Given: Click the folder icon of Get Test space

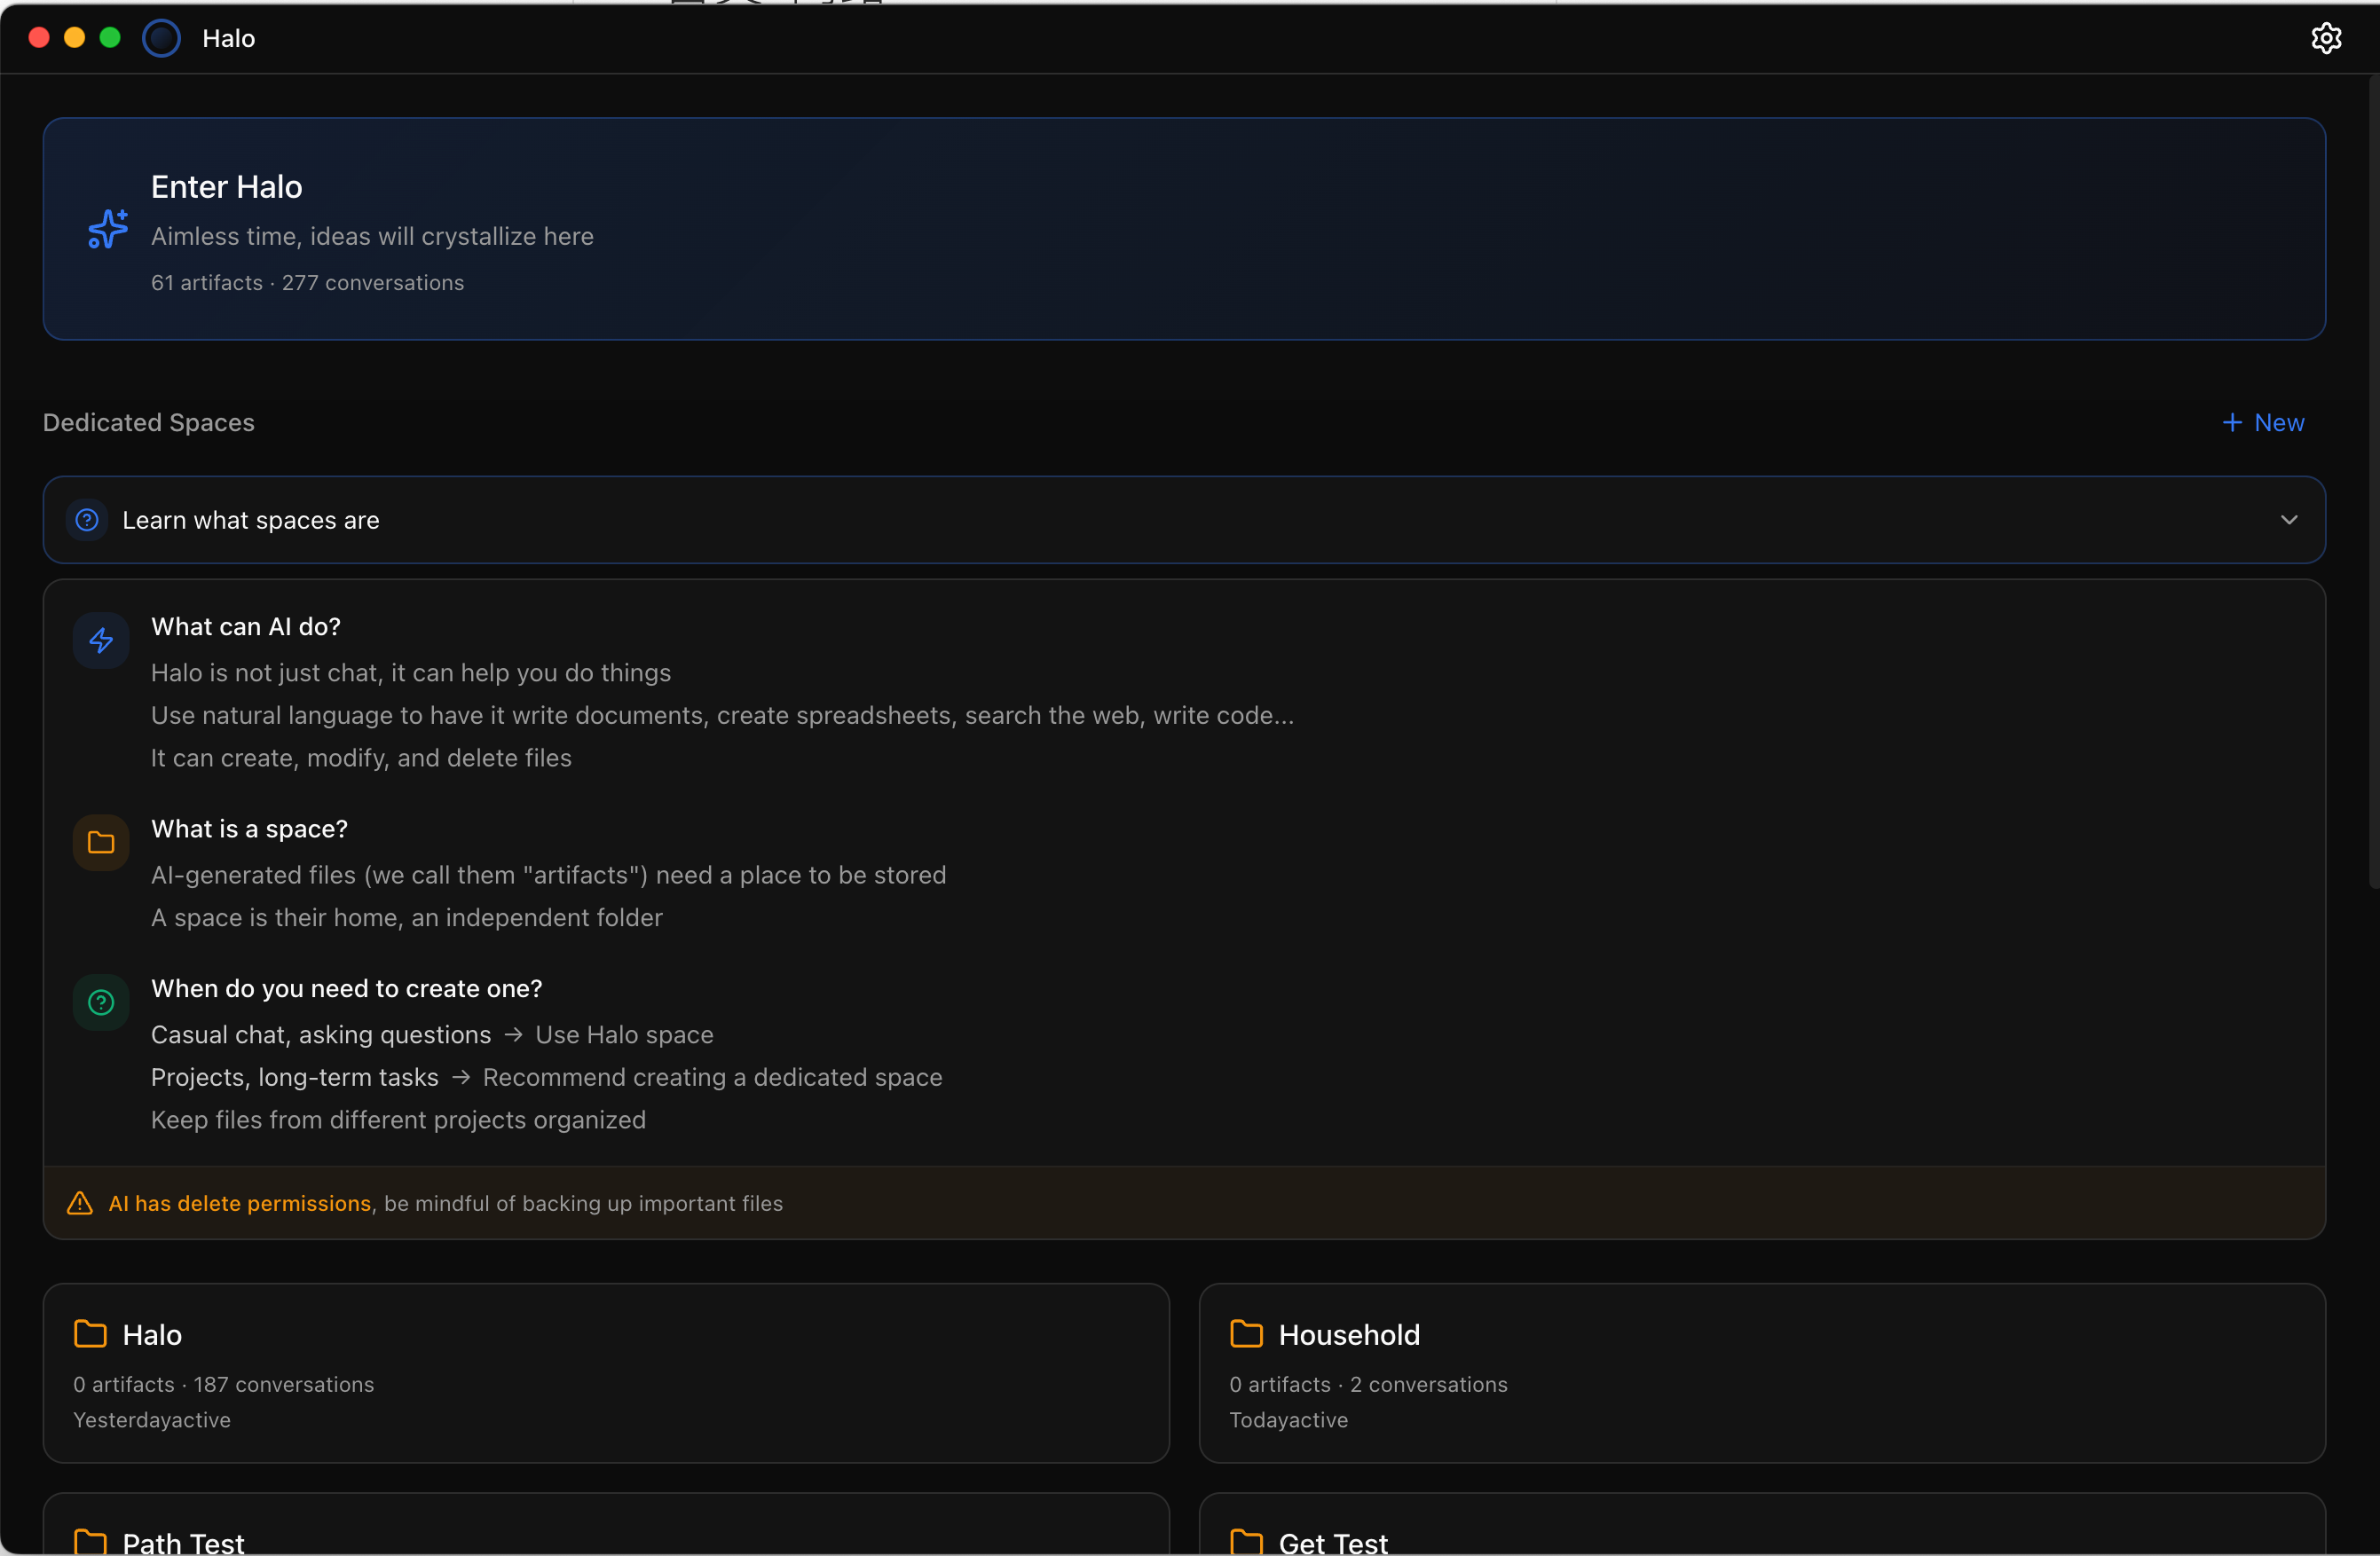Looking at the screenshot, I should (1246, 1542).
